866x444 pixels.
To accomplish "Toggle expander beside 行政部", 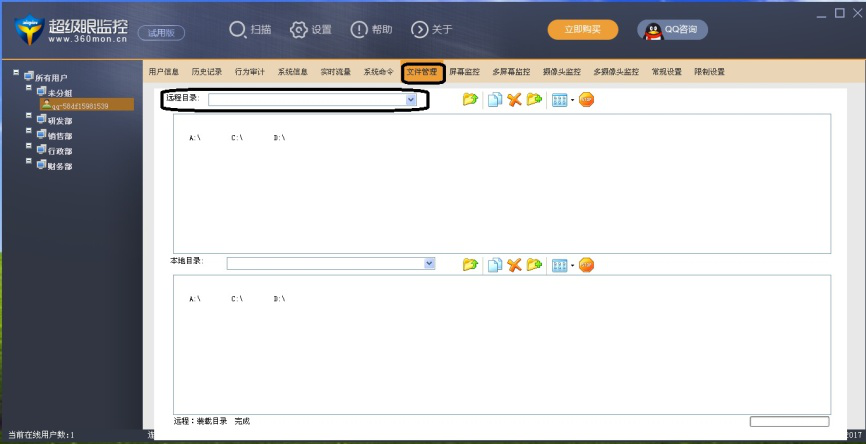I will (29, 146).
